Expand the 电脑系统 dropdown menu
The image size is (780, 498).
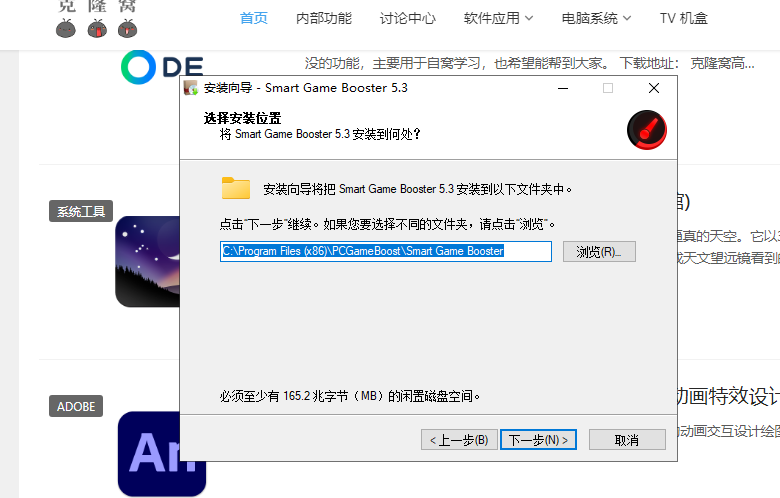click(596, 18)
